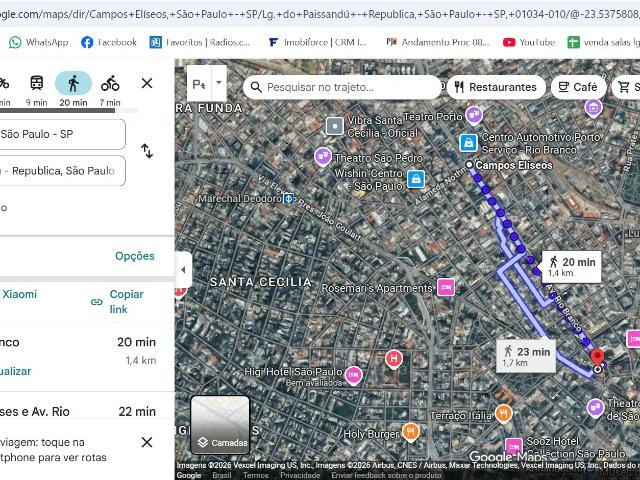Viewport: 640px width, 480px height.
Task: Open the WhatsApp bookmark
Action: (39, 42)
